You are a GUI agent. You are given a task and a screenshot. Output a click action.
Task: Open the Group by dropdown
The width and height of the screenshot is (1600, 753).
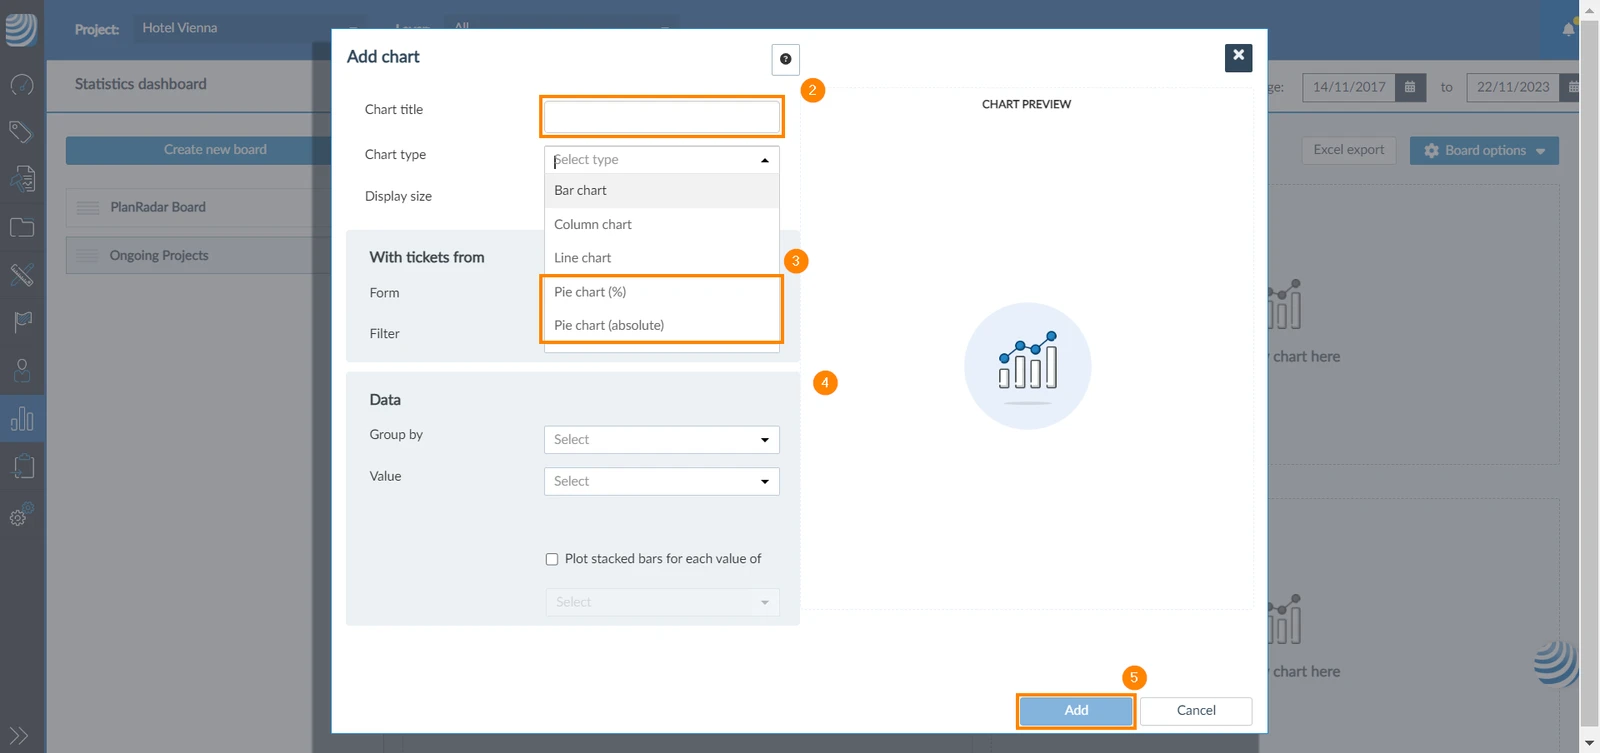click(661, 440)
